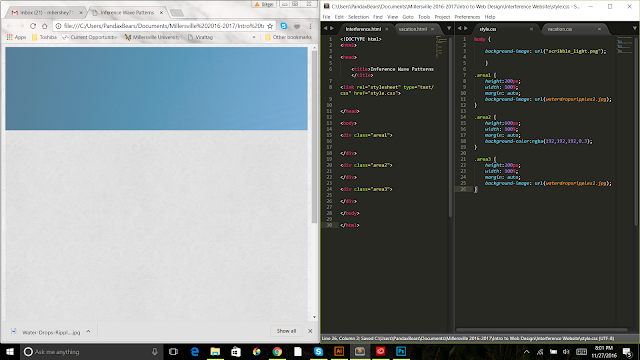
Task: Switch to the vacation.html editor tab
Action: pyautogui.click(x=413, y=29)
